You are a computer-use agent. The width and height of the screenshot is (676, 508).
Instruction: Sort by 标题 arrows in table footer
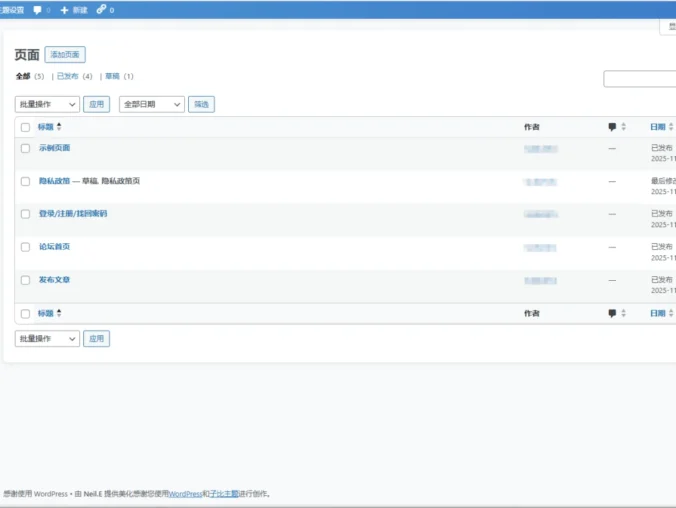tap(59, 313)
